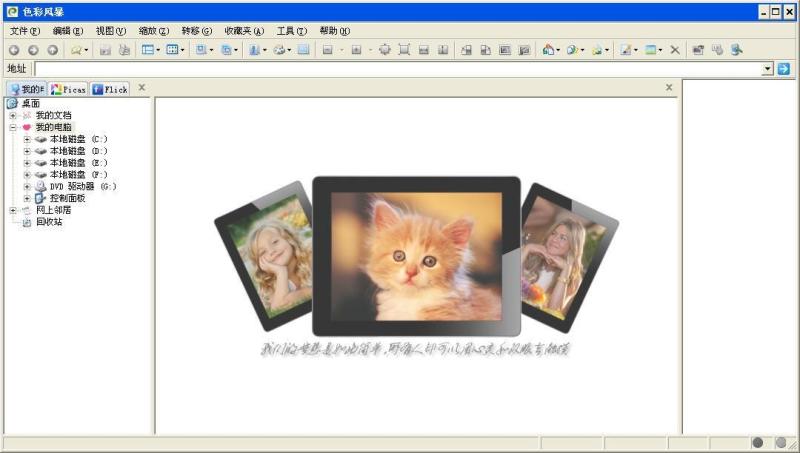Screen dimensions: 800x453
Task: Click the blue Go arrow beside address bar
Action: point(784,68)
